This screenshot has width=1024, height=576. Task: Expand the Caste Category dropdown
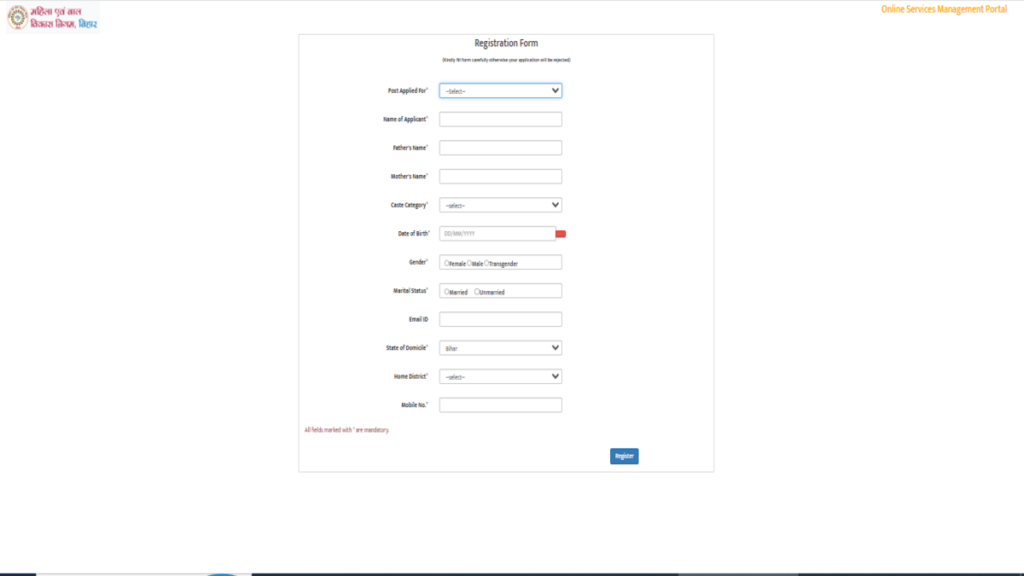(x=500, y=205)
